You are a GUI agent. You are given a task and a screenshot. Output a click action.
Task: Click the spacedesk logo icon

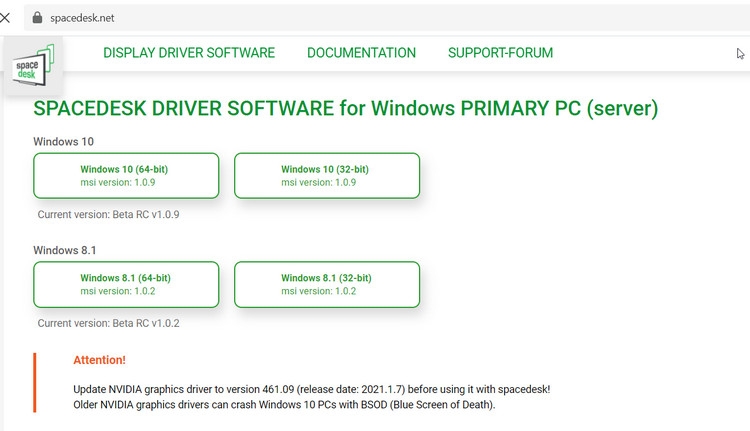(33, 66)
